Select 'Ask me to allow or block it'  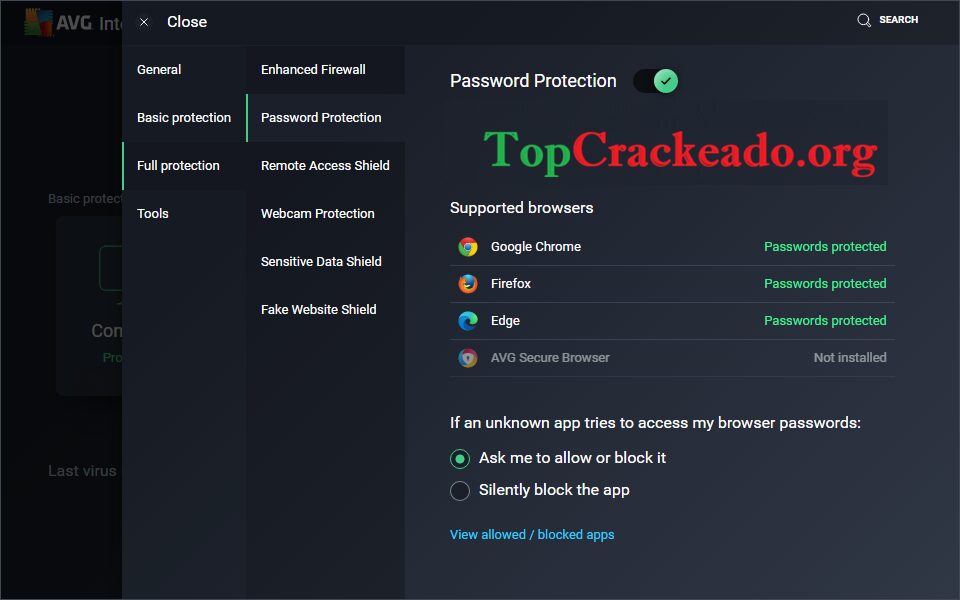[460, 458]
